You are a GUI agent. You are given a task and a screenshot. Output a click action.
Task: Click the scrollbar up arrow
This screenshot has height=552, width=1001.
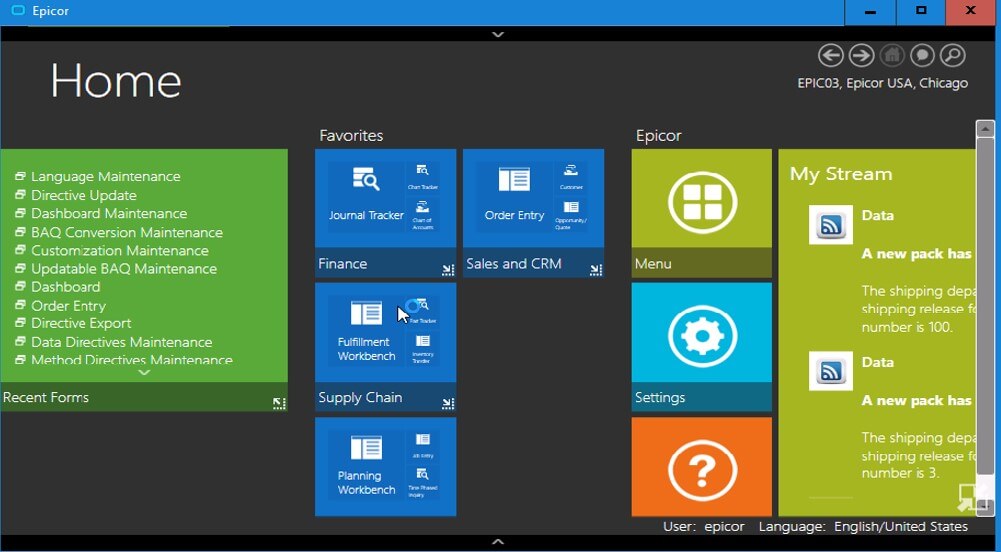click(985, 128)
